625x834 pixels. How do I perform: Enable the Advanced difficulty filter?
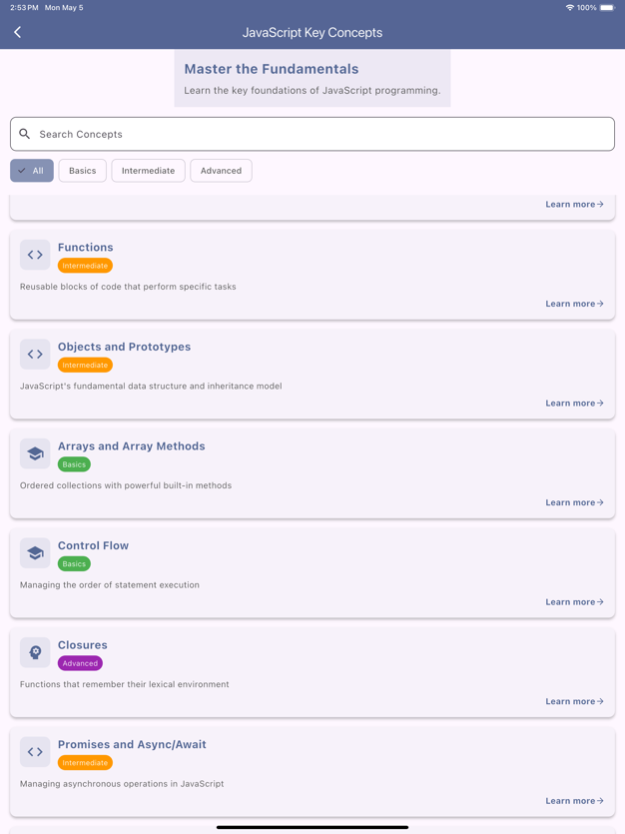pos(220,170)
